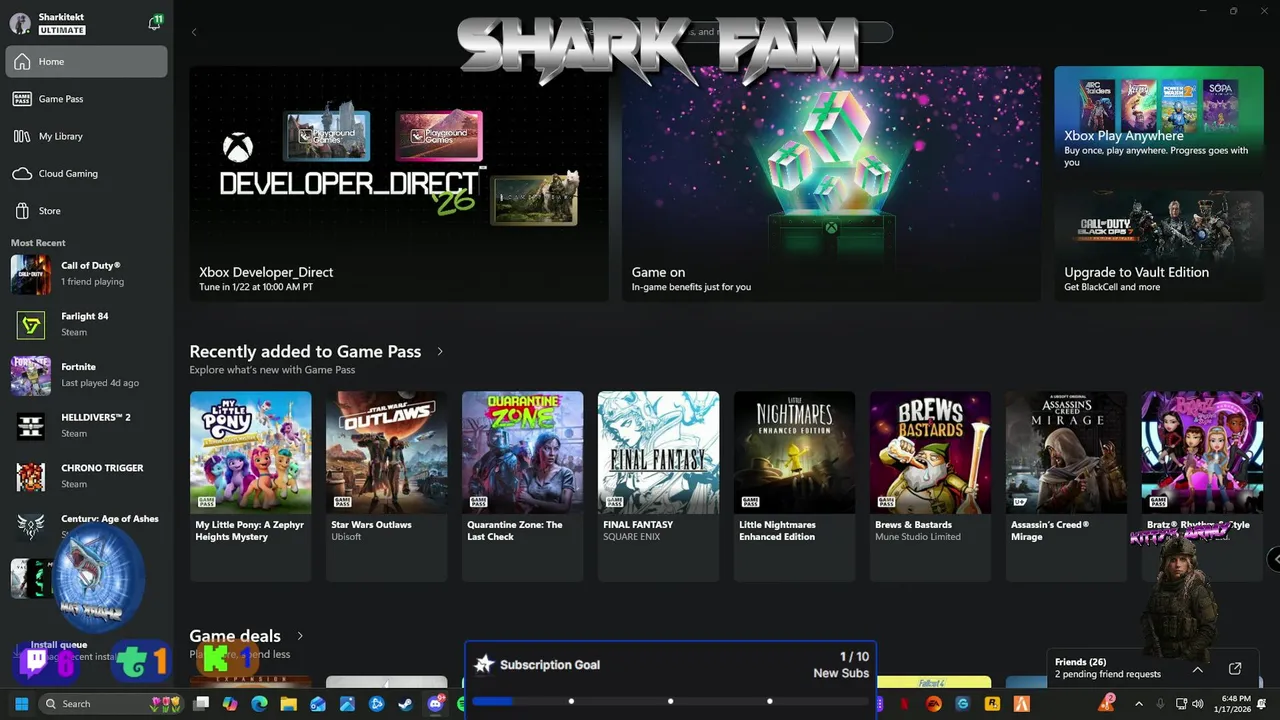Launch Steam from the taskbar
This screenshot has height=720, width=1280.
[x=405, y=704]
